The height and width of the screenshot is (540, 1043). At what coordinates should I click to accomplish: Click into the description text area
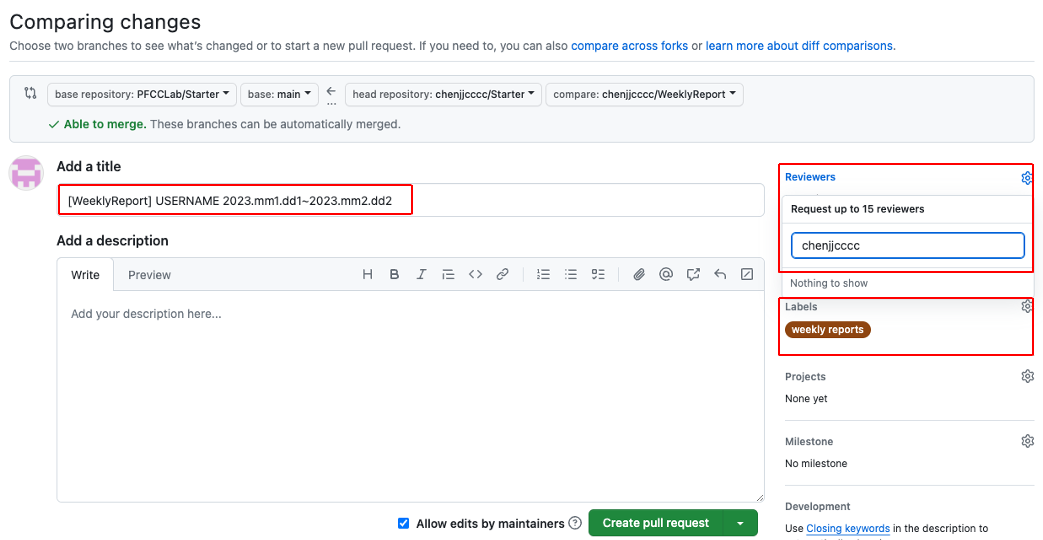pyautogui.click(x=410, y=396)
